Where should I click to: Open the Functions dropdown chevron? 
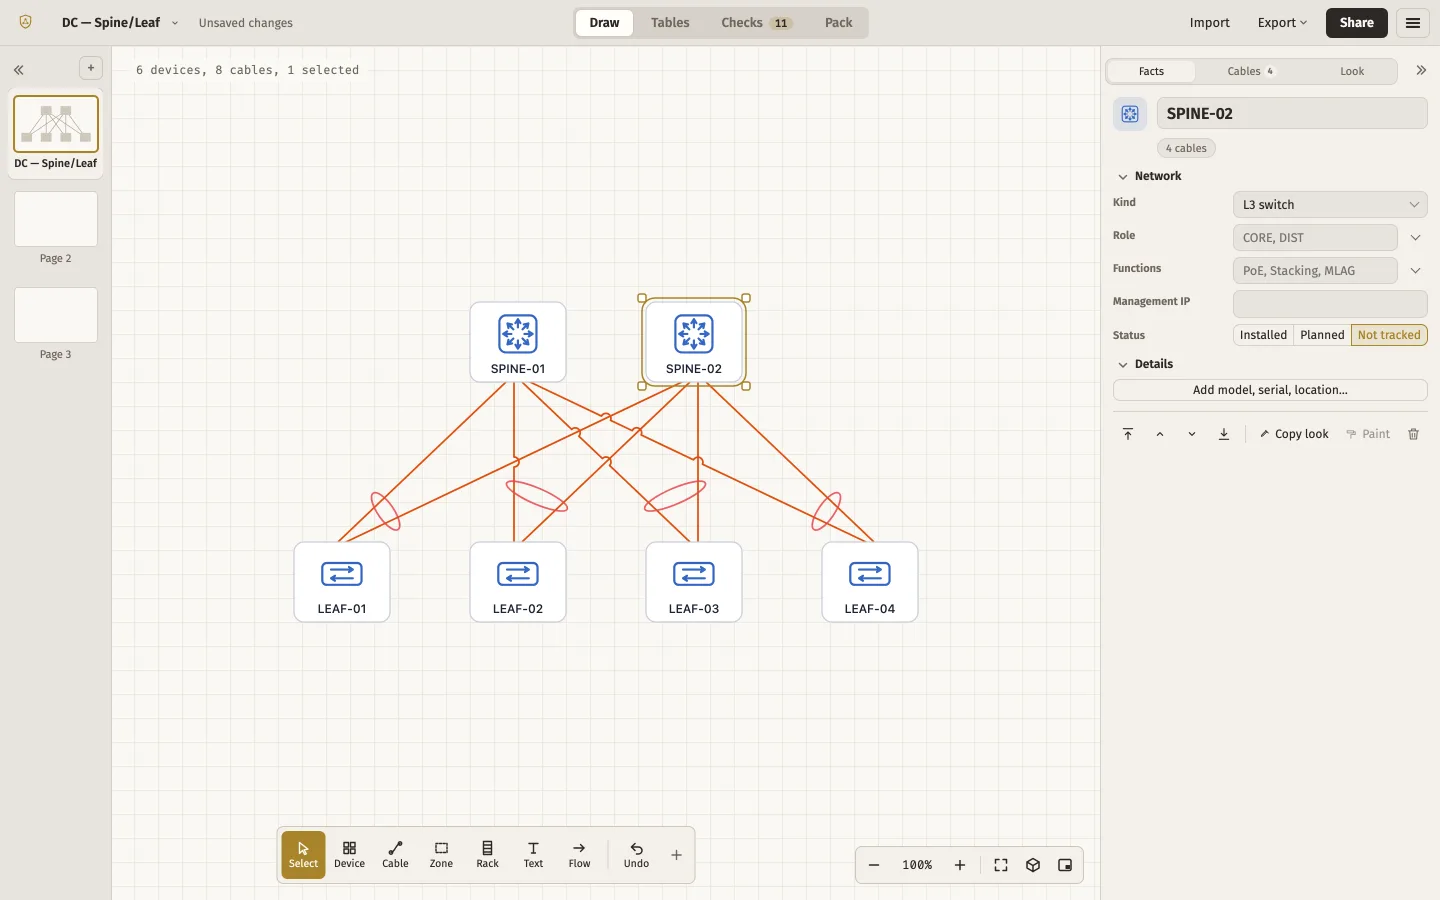[1415, 271]
